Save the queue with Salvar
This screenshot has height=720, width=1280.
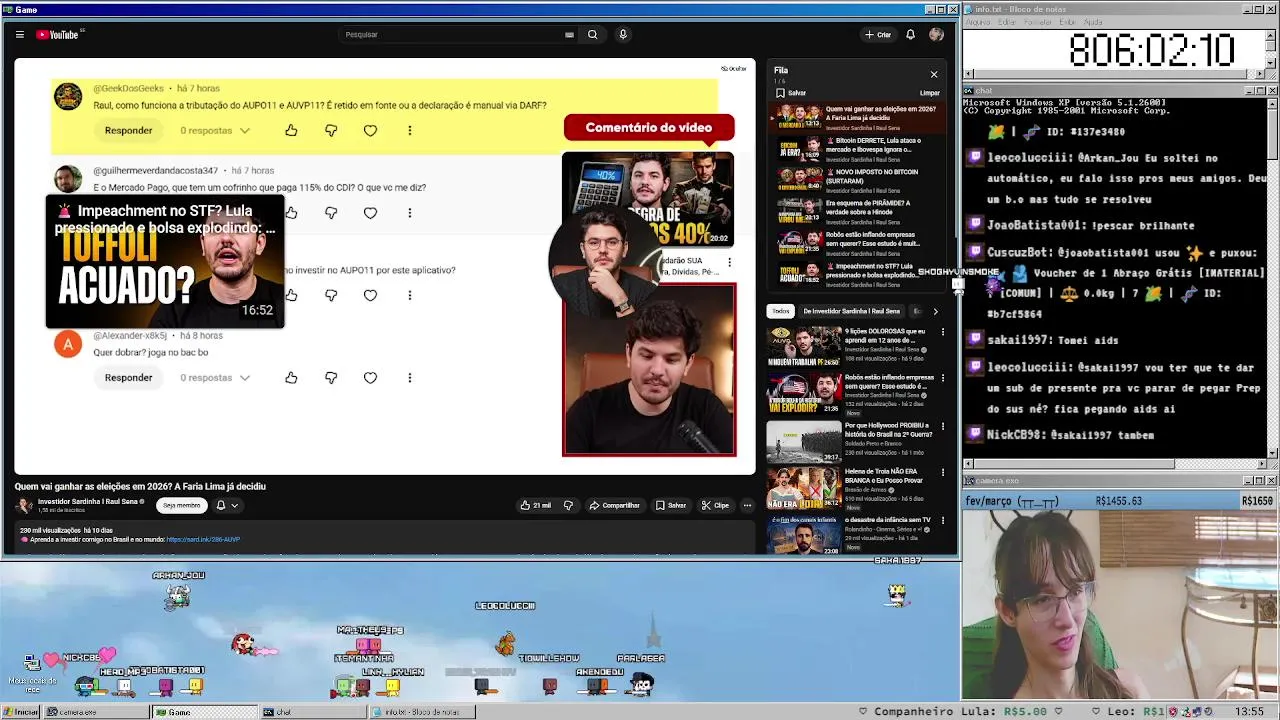(x=791, y=93)
